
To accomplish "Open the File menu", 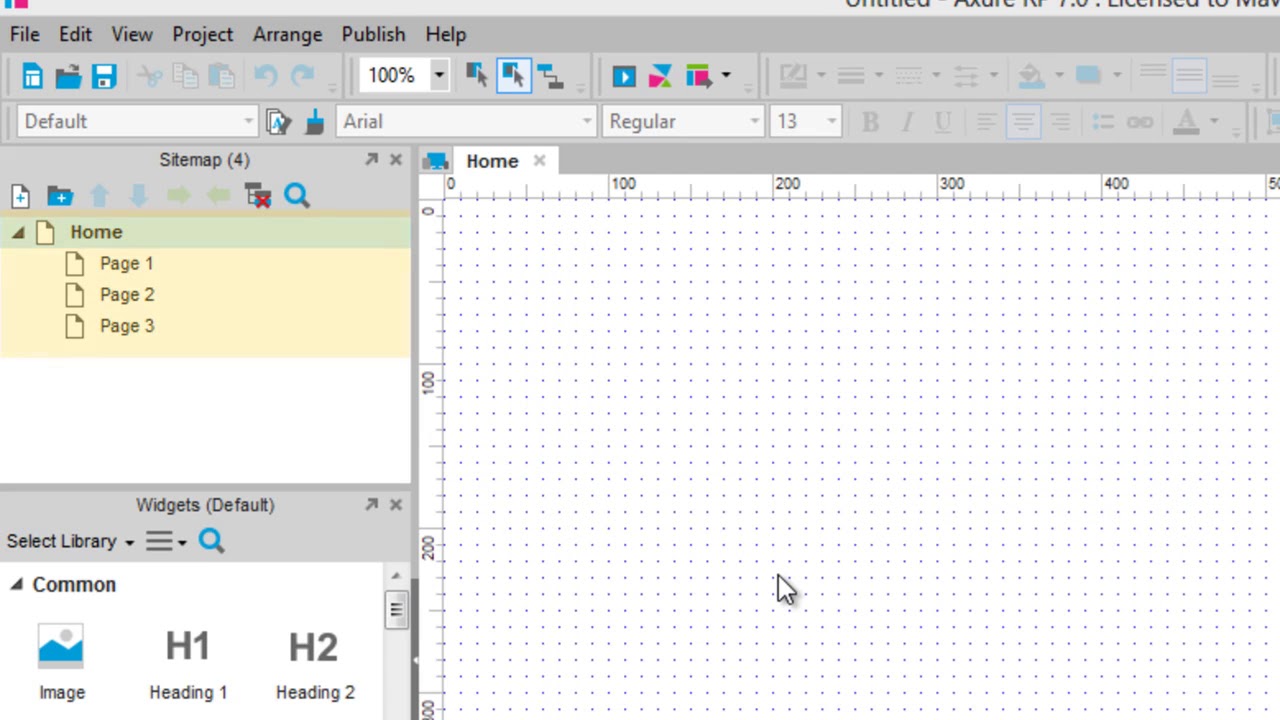I will [25, 34].
